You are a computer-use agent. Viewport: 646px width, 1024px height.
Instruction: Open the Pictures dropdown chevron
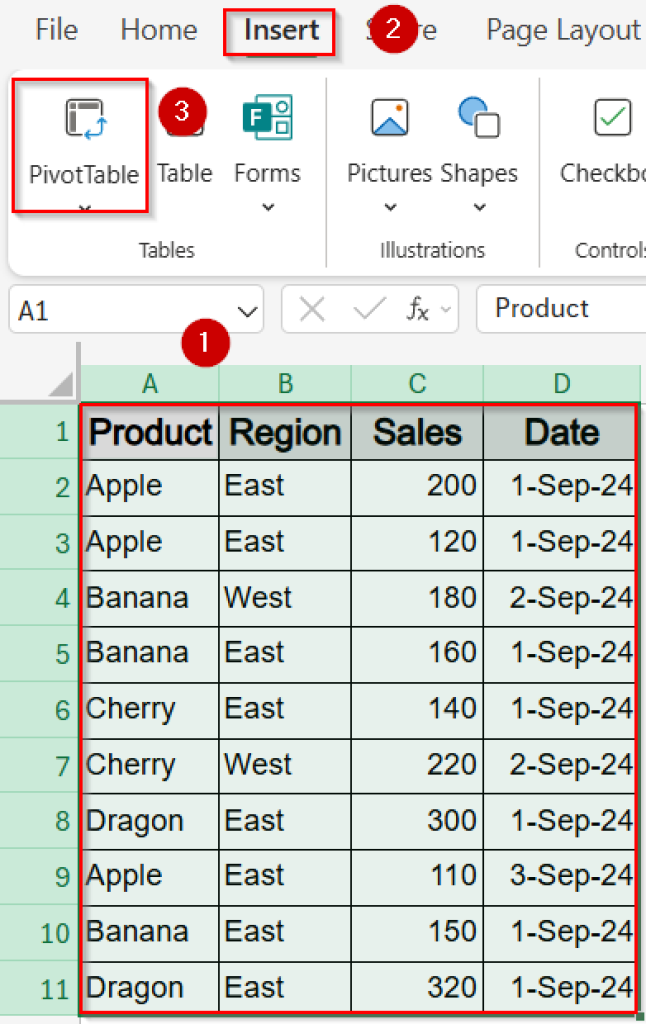(x=389, y=208)
